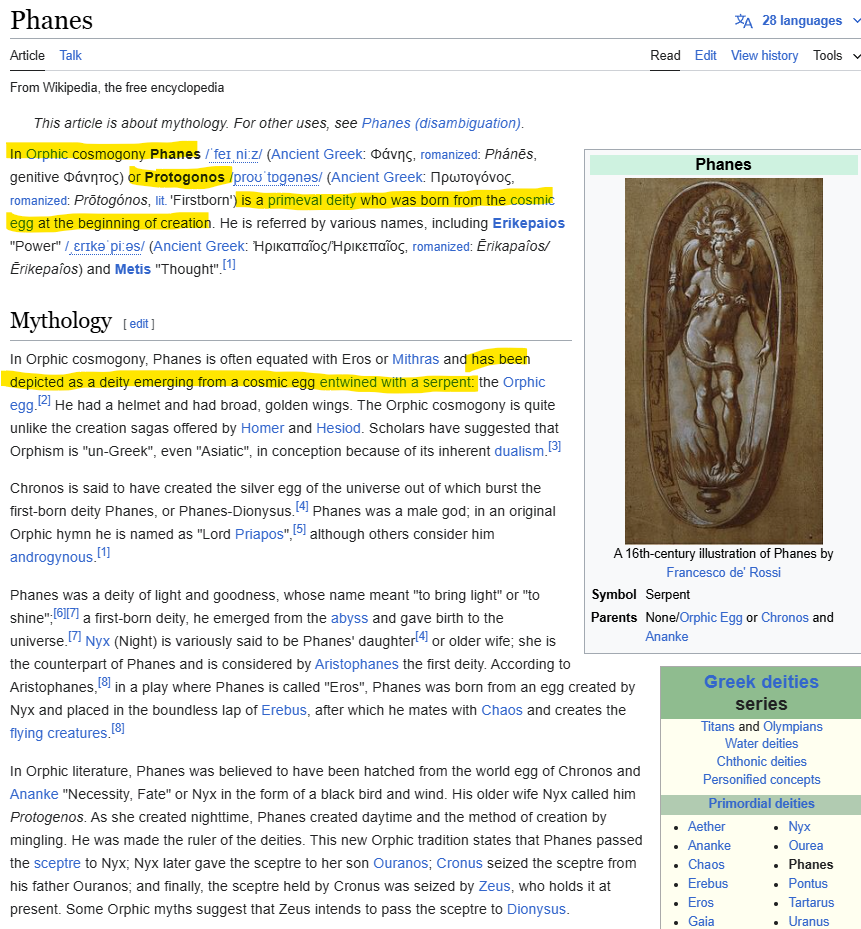This screenshot has width=861, height=929.
Task: Click the Protogonos pronunciation IPA link
Action: click(277, 177)
